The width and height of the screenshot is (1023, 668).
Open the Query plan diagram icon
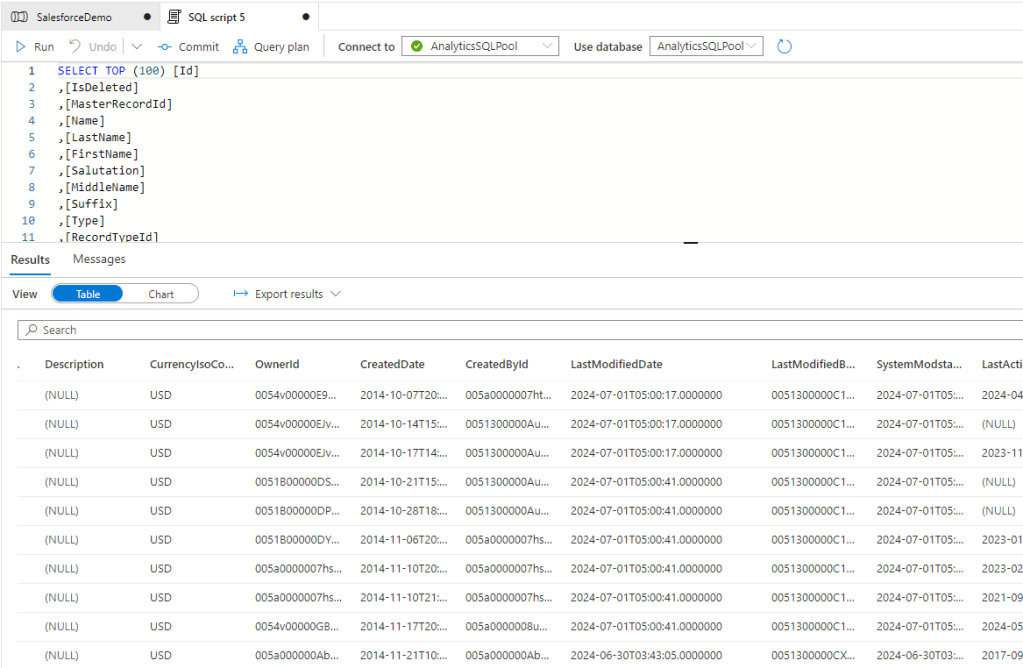tap(240, 47)
